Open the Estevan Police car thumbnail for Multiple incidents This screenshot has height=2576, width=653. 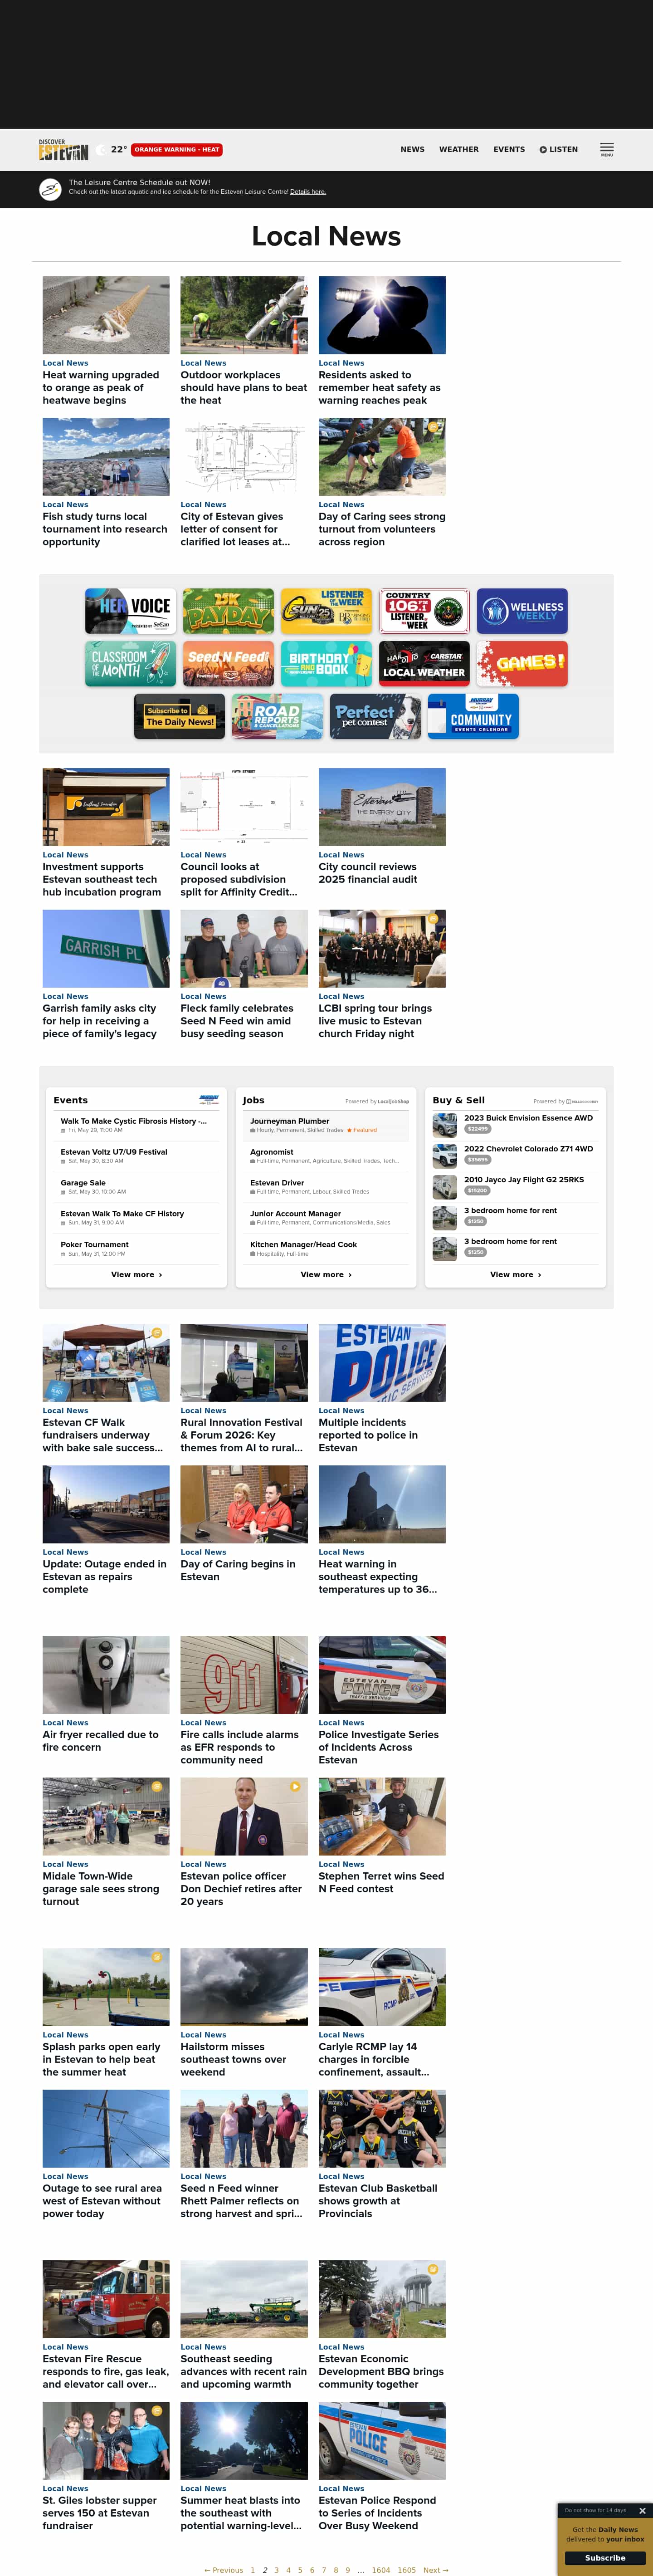tap(382, 1363)
